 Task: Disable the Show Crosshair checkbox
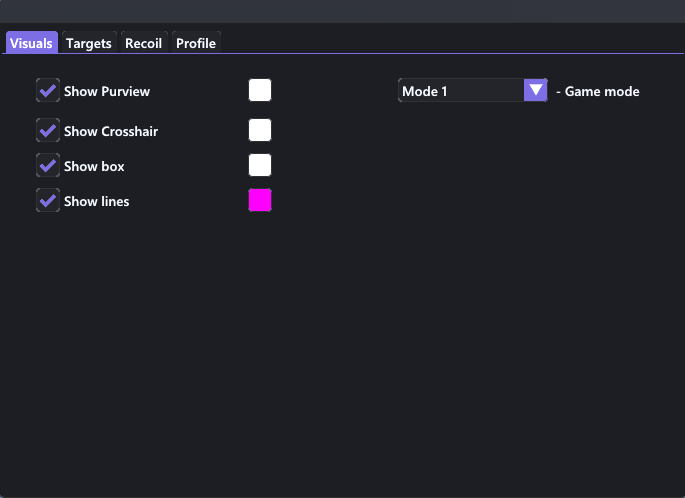pyautogui.click(x=48, y=130)
